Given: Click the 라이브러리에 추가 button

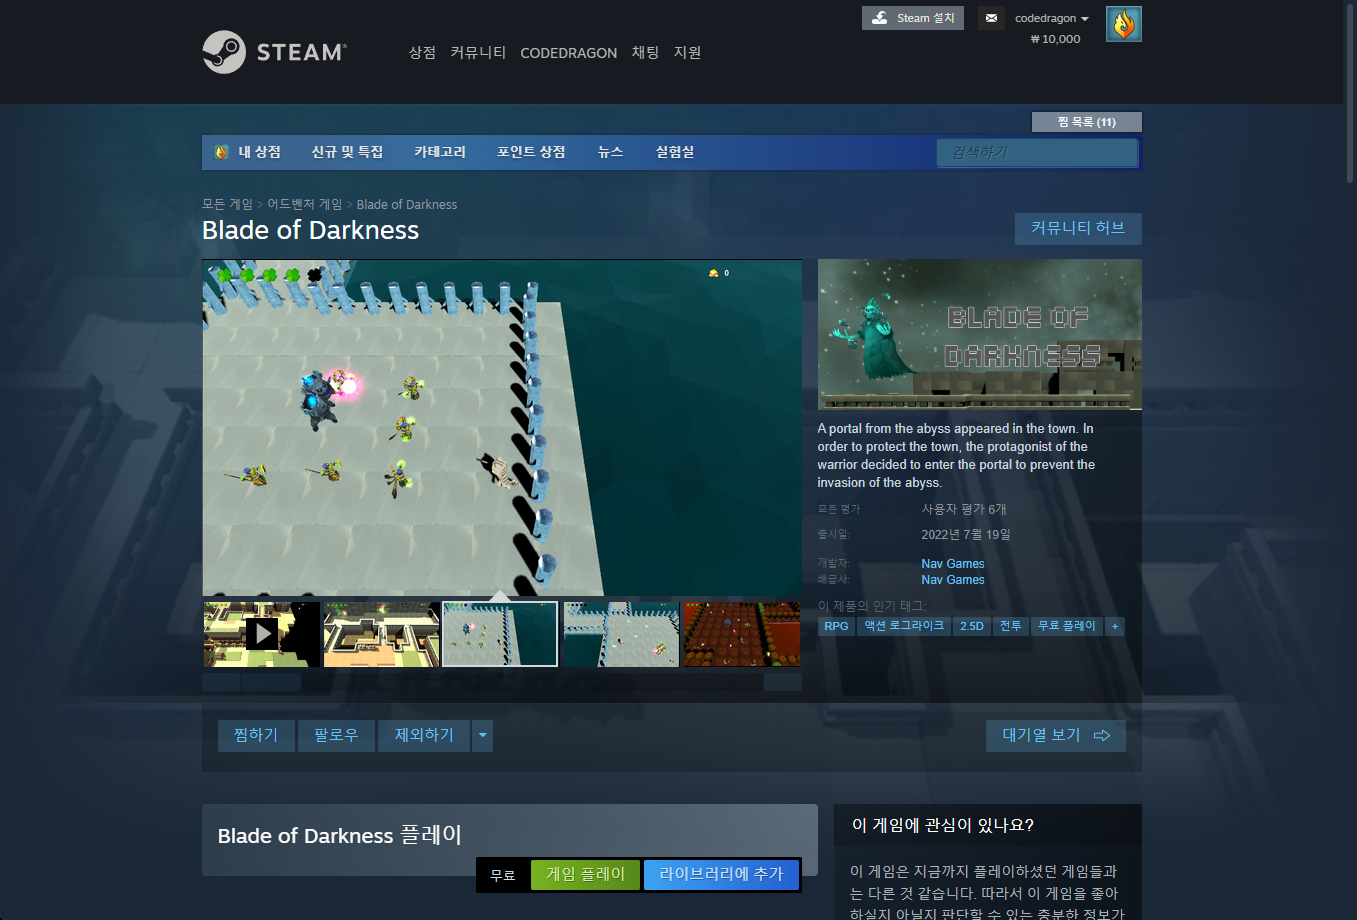Looking at the screenshot, I should 721,875.
